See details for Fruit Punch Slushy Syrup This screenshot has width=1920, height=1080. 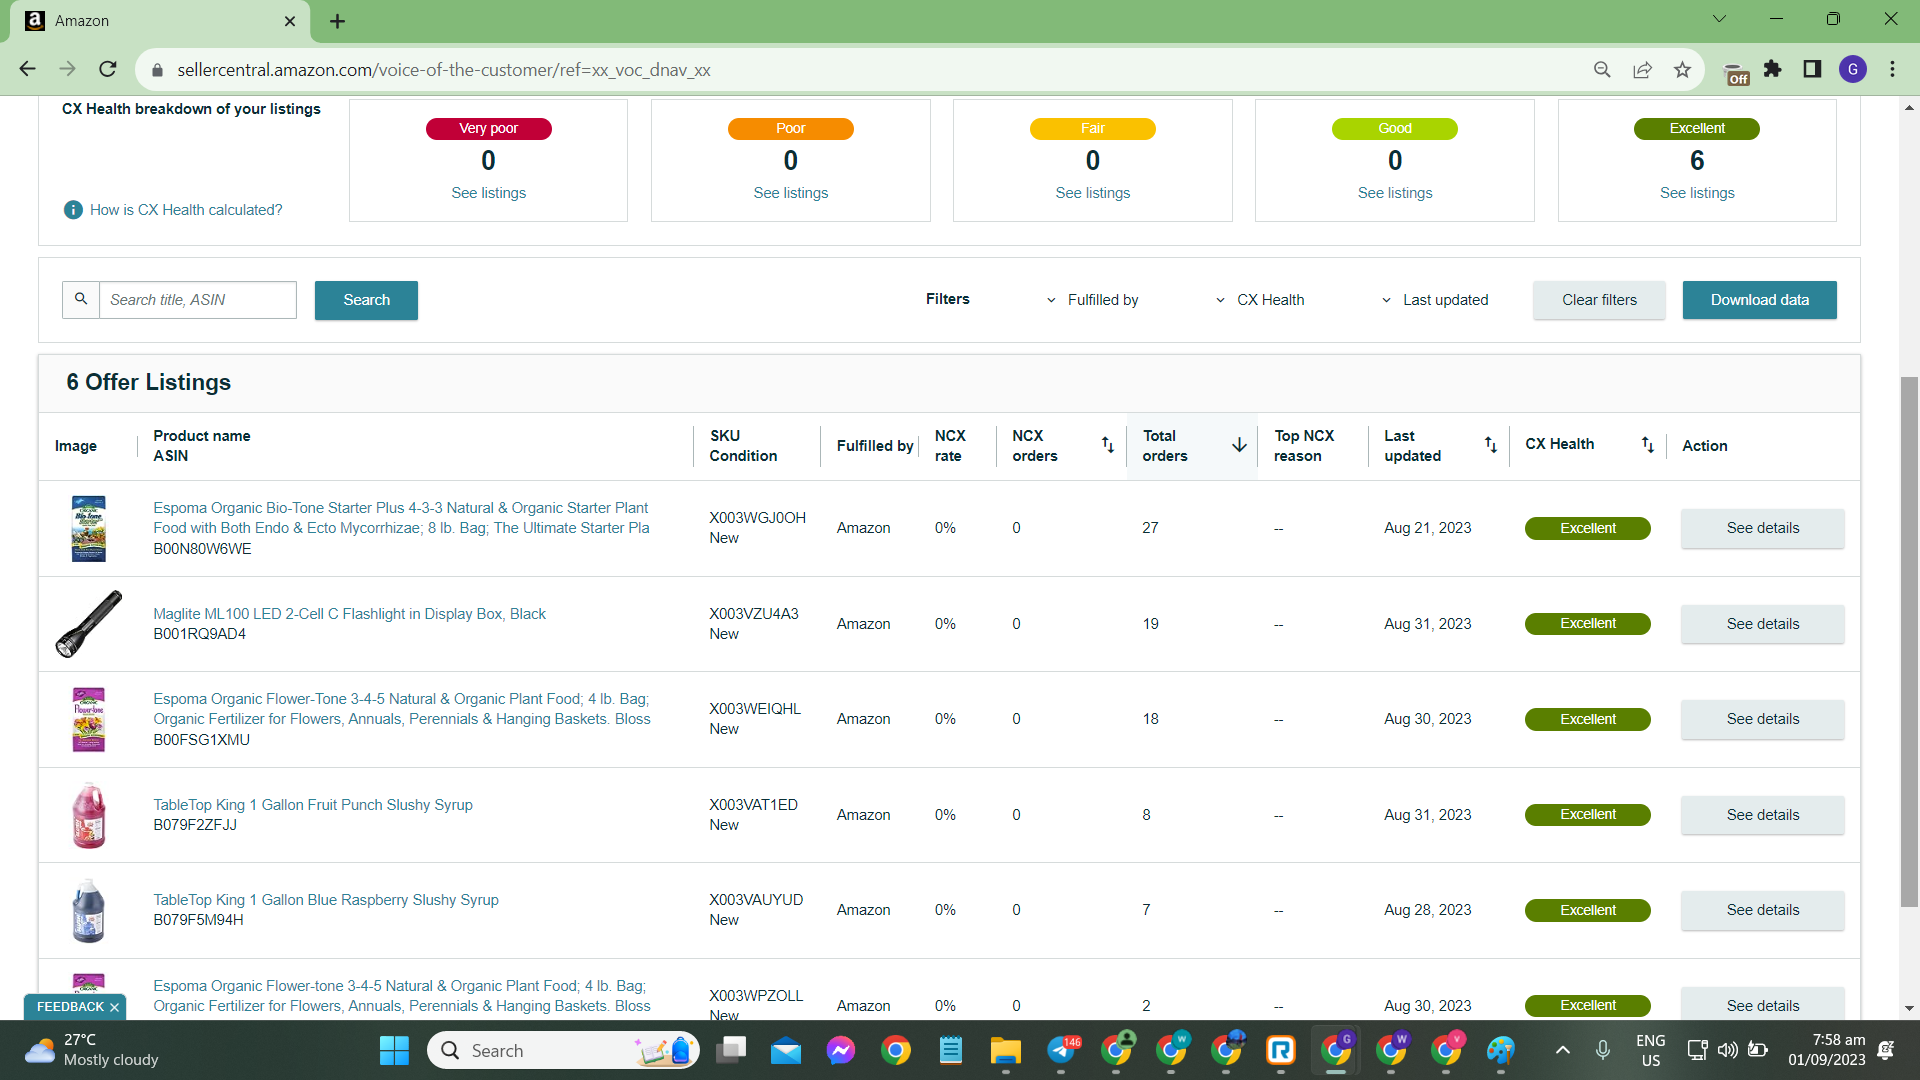coord(1762,815)
